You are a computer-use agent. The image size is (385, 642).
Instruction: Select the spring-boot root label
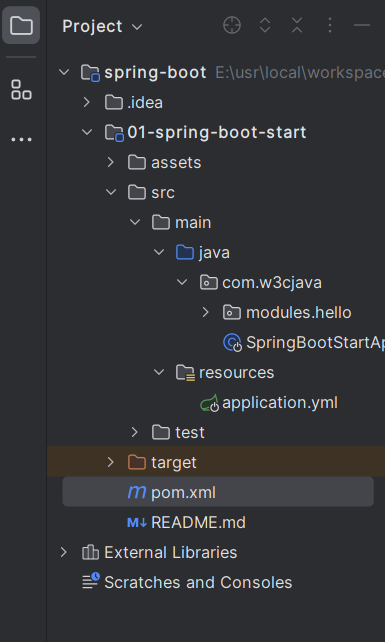click(x=155, y=72)
